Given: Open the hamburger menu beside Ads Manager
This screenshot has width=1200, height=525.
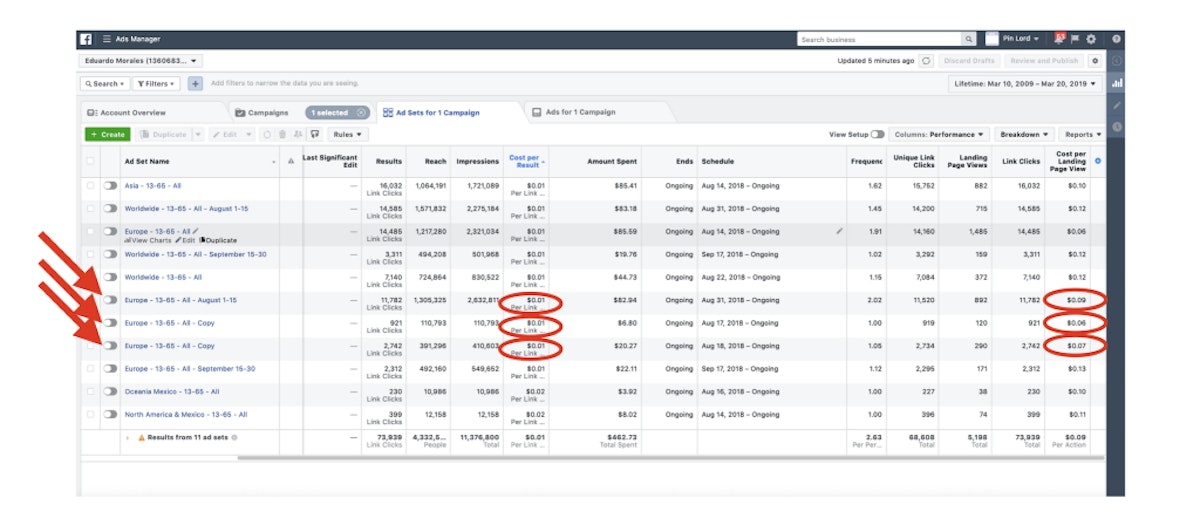Looking at the screenshot, I should (106, 39).
